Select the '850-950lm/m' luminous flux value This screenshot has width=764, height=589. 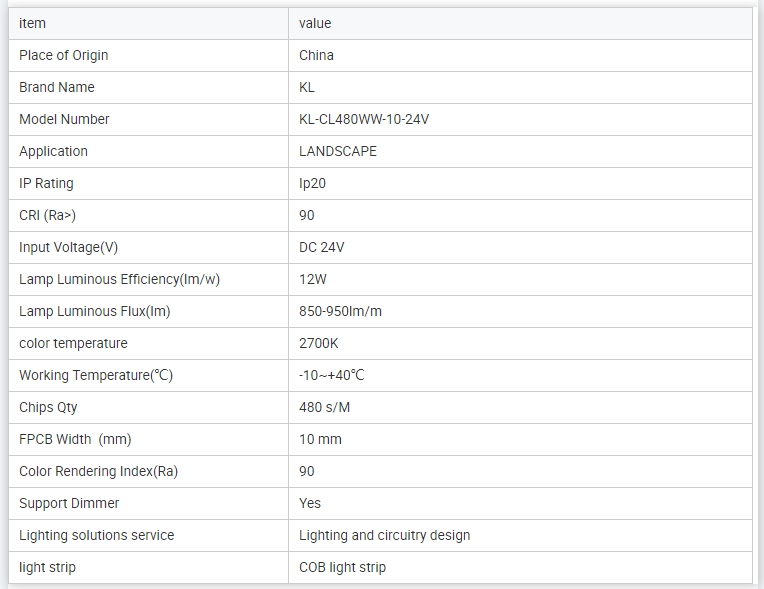pyautogui.click(x=340, y=311)
